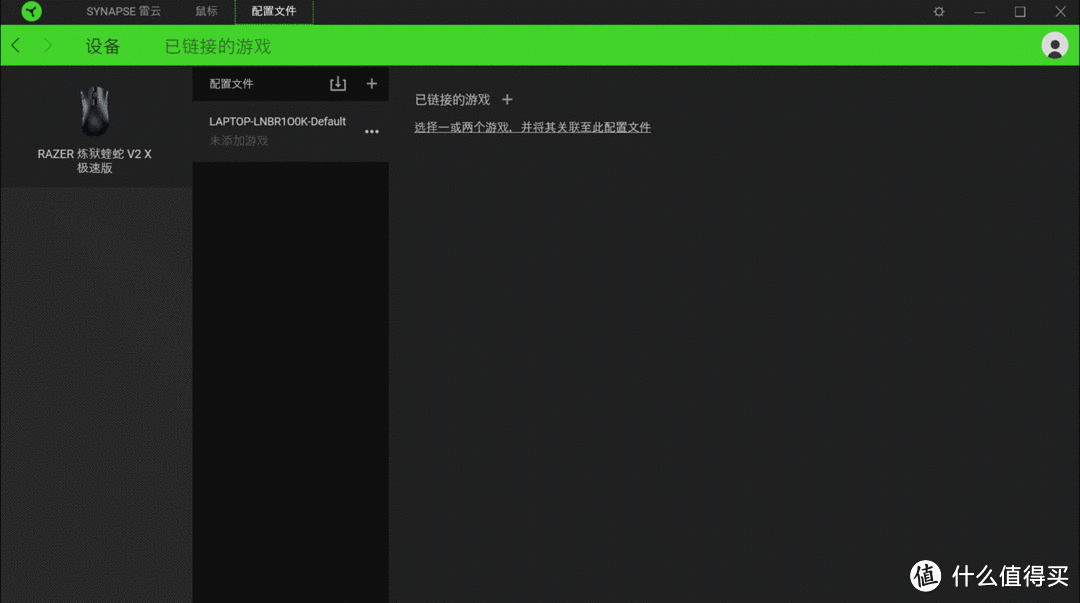1080x603 pixels.
Task: Open the 已链接的游戏 section in the green bar
Action: coord(218,46)
